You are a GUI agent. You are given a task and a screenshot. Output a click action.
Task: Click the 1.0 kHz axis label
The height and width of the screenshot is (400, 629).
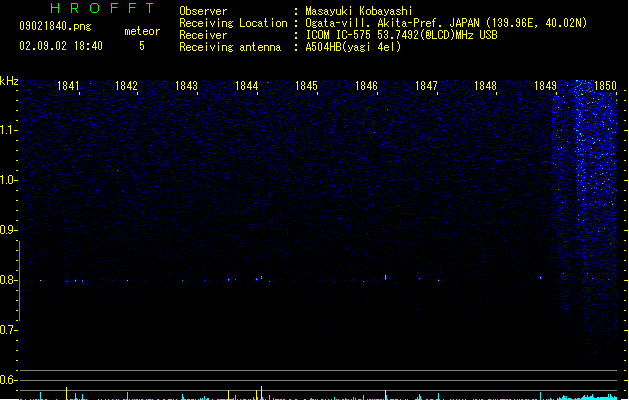pyautogui.click(x=8, y=180)
